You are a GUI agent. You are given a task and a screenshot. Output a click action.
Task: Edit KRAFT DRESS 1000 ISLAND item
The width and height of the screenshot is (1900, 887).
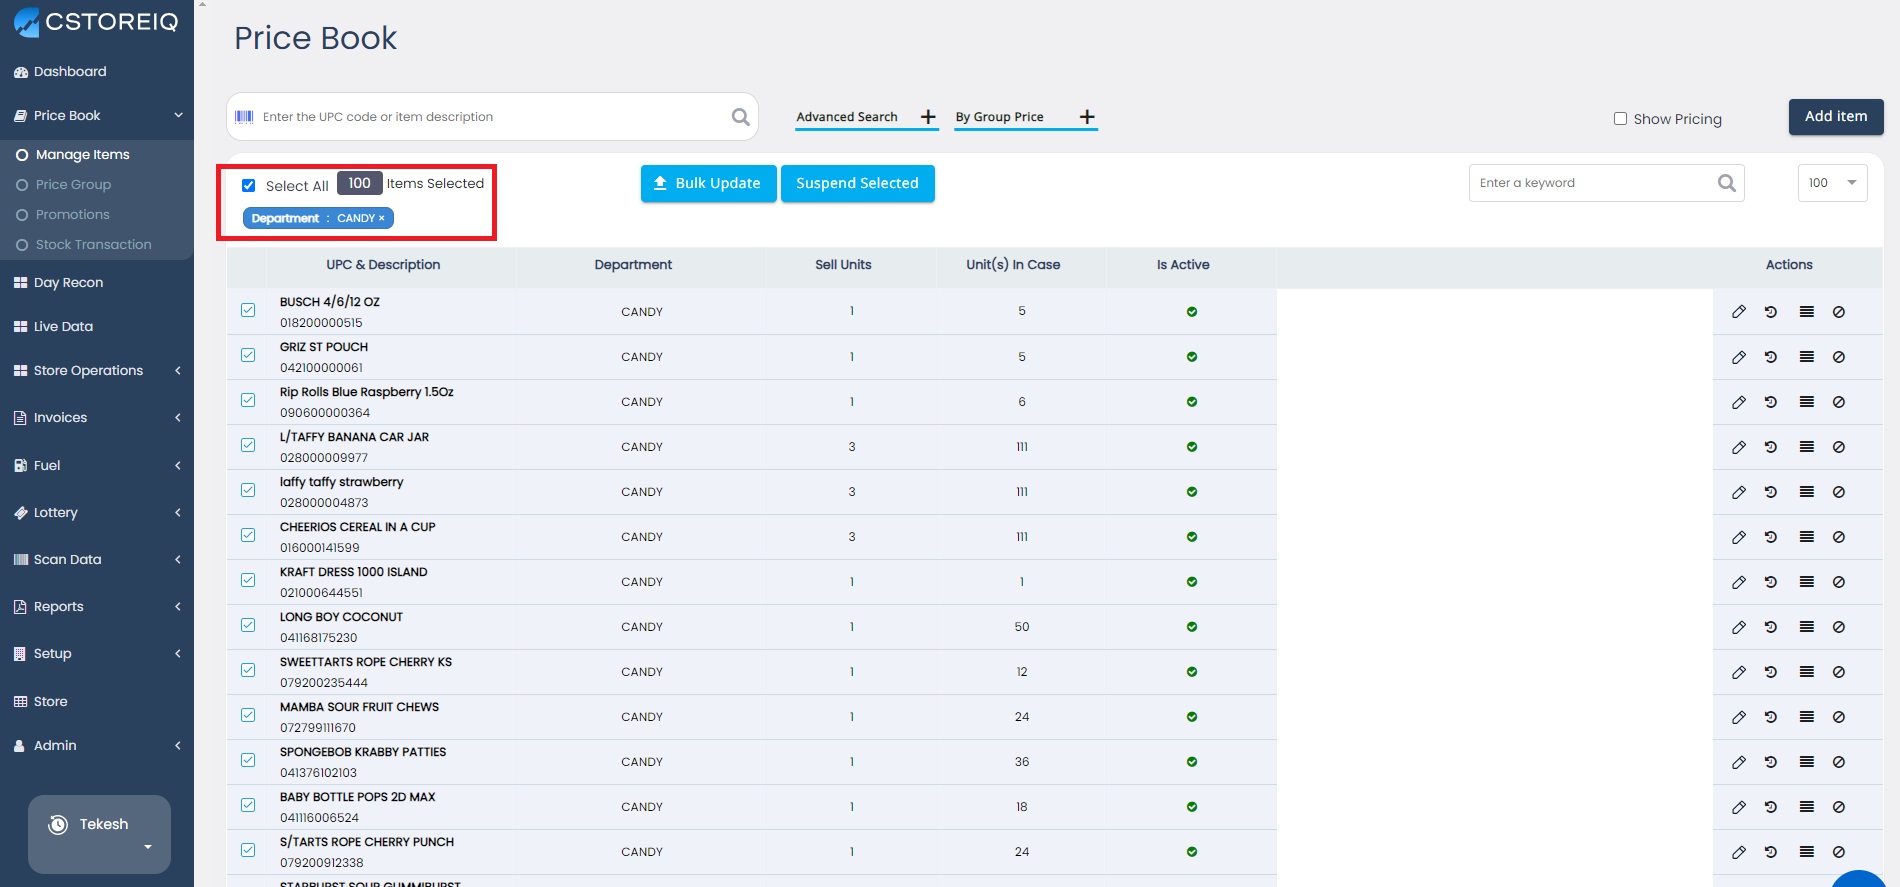(x=1739, y=582)
